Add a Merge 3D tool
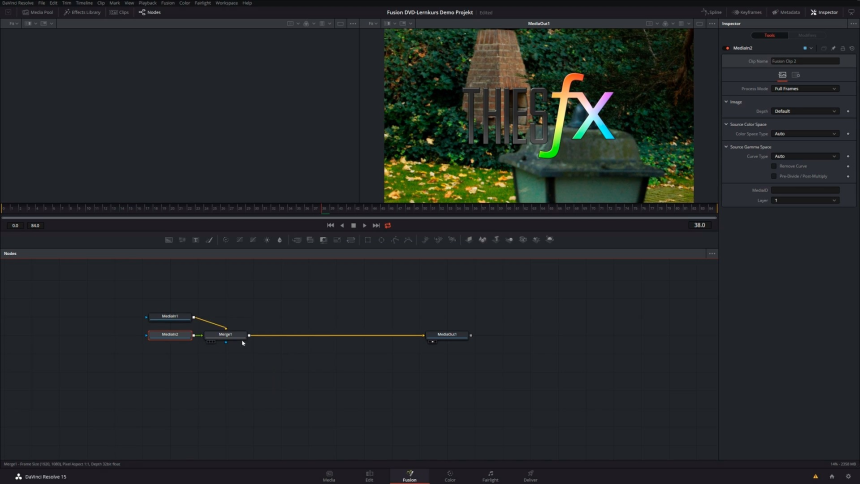The width and height of the screenshot is (860, 484). [x=509, y=240]
